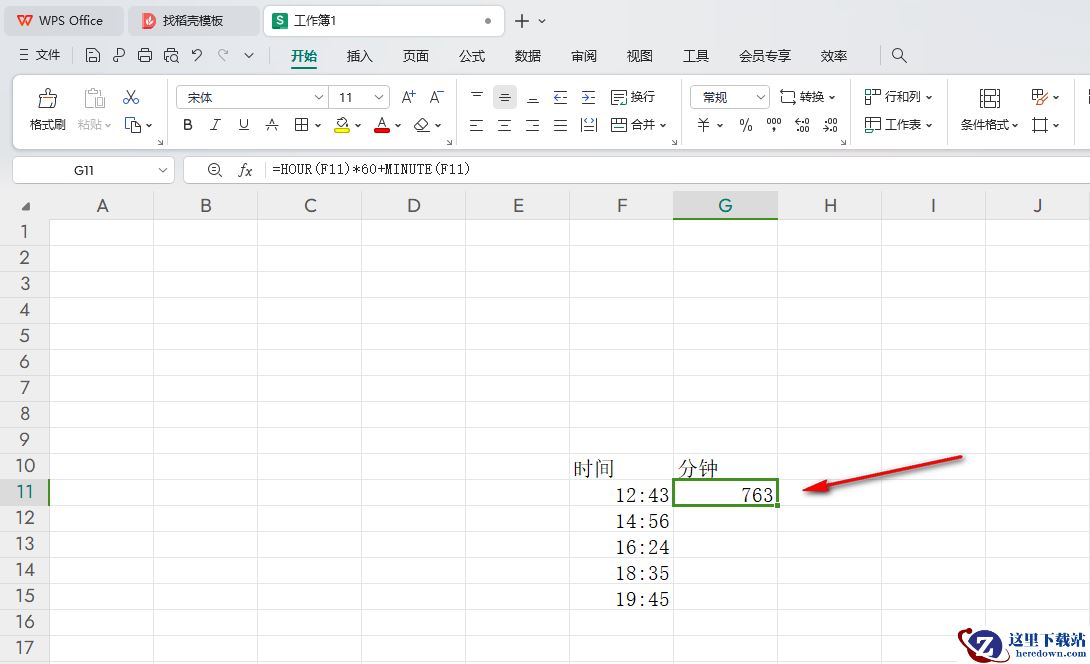
Task: Toggle Bold formatting
Action: pyautogui.click(x=188, y=125)
